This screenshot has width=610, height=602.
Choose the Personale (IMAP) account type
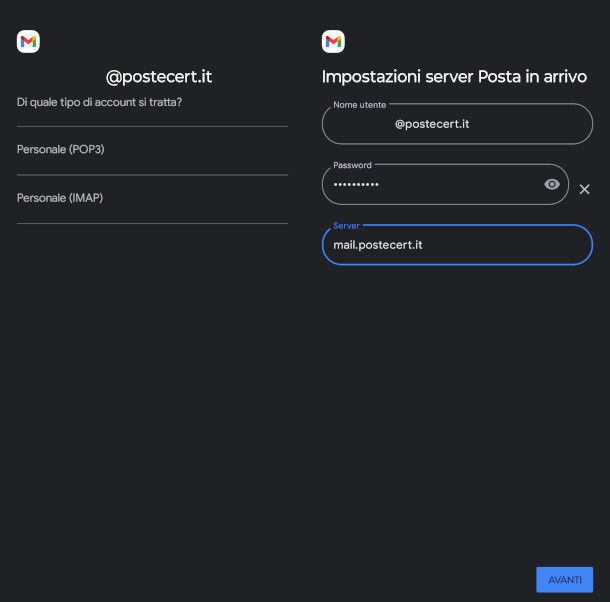coord(60,198)
